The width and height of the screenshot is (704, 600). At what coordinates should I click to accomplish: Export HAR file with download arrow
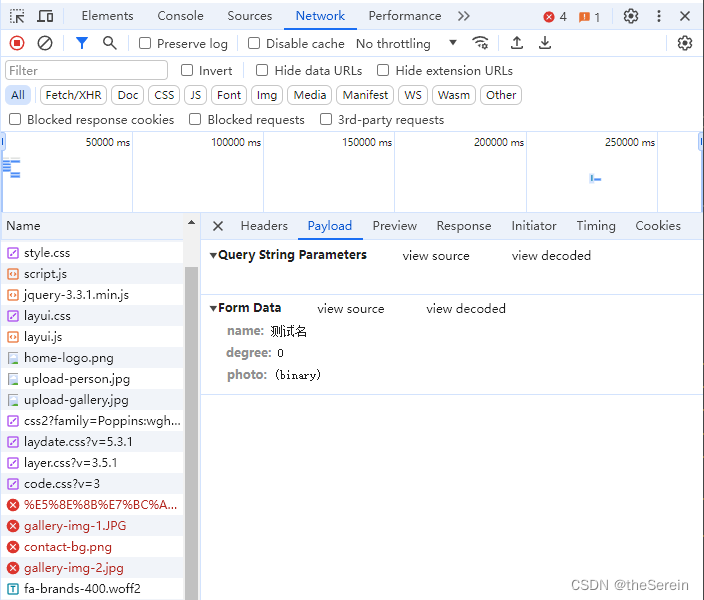(x=545, y=44)
